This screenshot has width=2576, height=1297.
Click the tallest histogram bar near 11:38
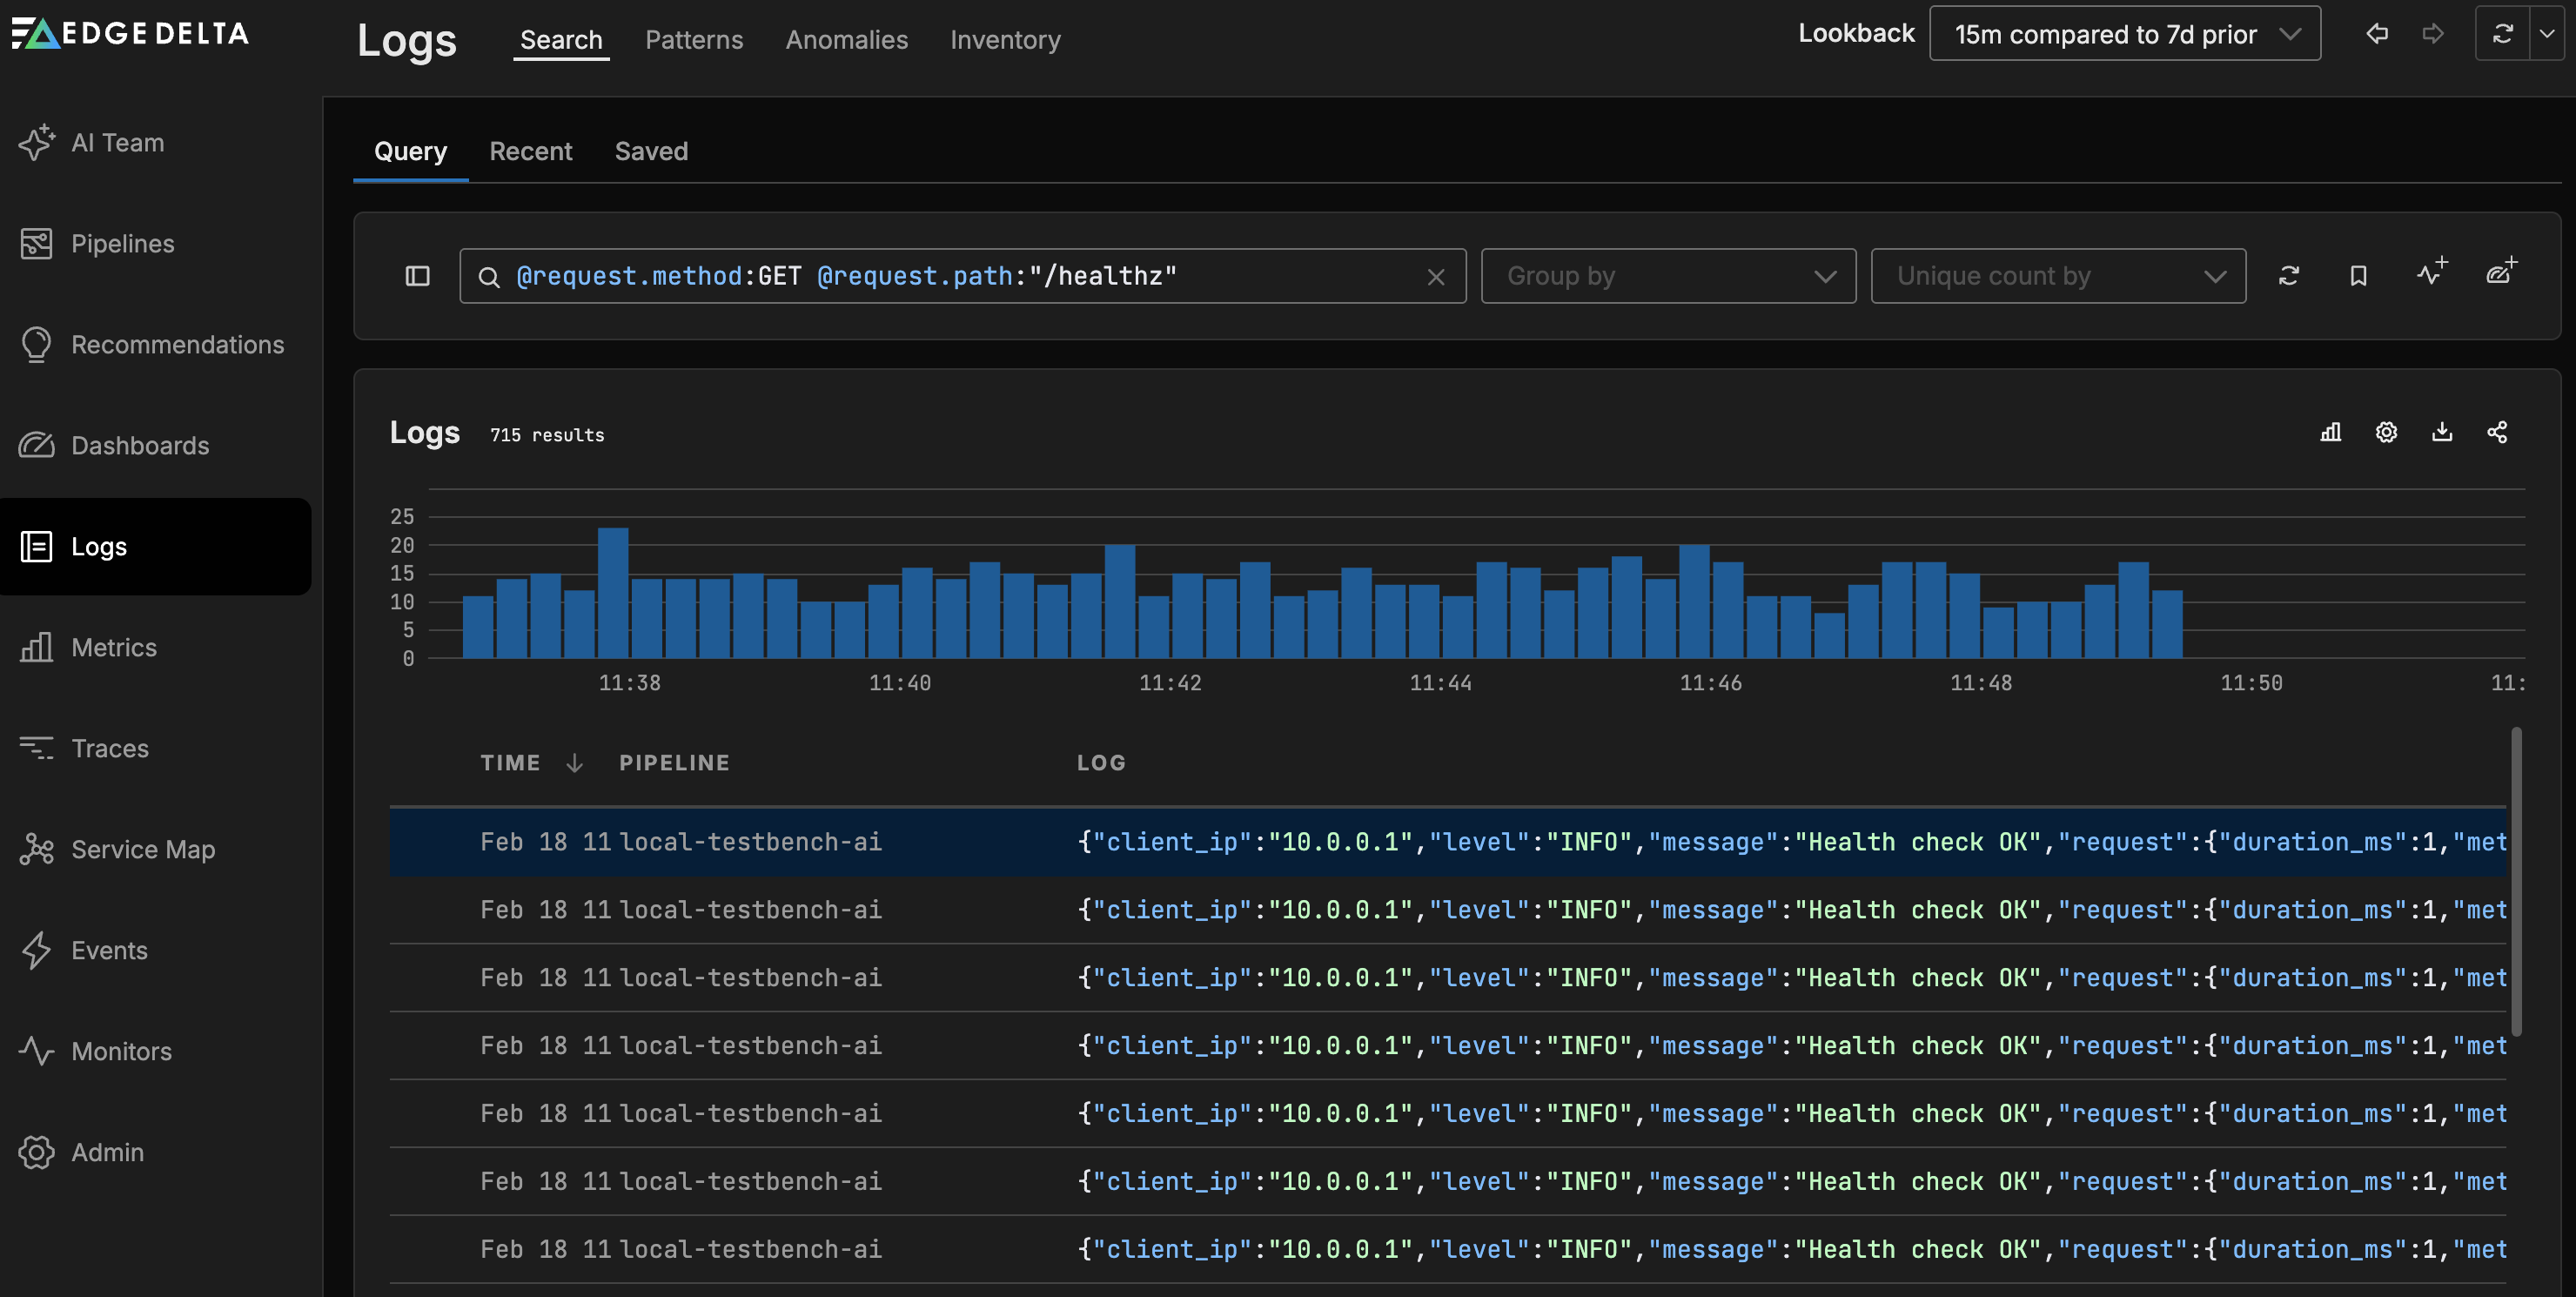click(613, 592)
